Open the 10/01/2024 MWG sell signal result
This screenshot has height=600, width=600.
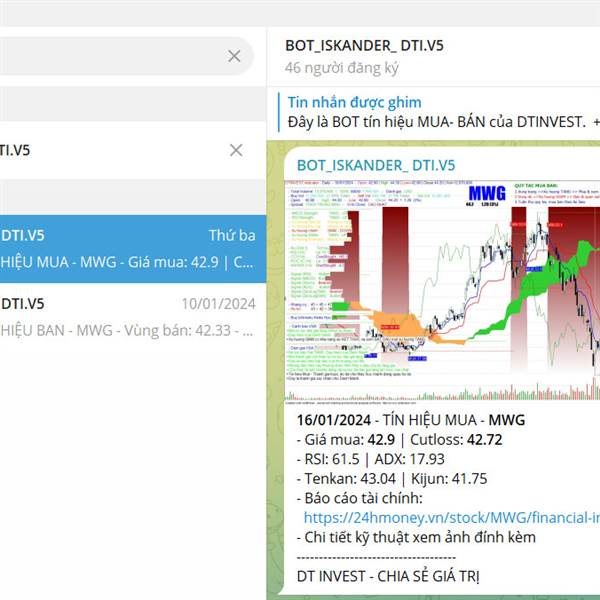(x=133, y=317)
